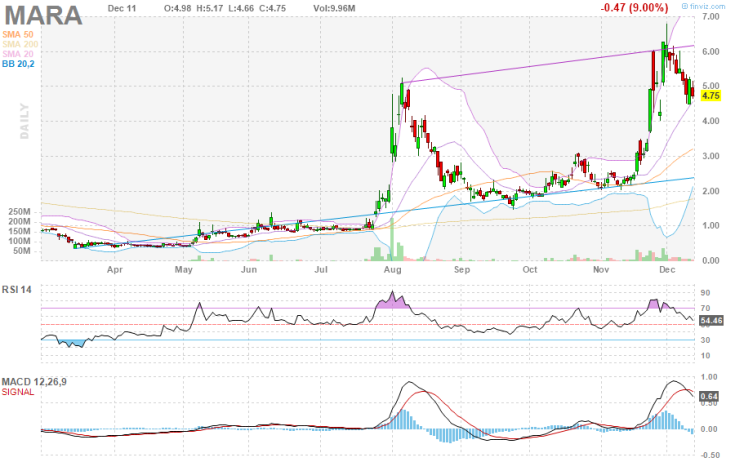Click the 6.00 price axis label

(x=711, y=52)
